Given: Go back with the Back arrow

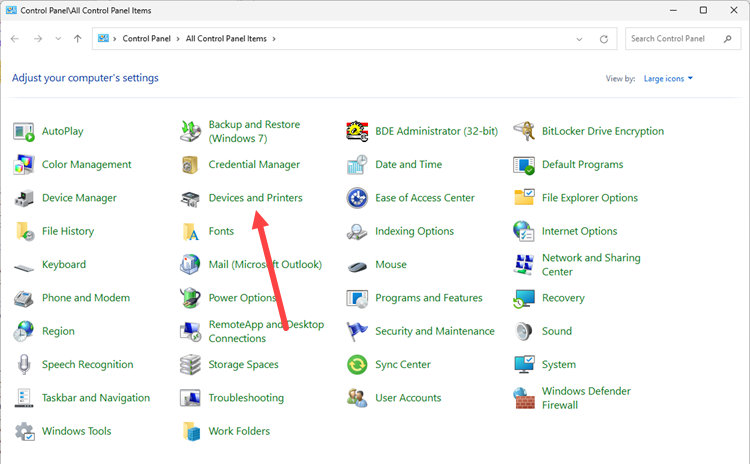Looking at the screenshot, I should point(15,39).
